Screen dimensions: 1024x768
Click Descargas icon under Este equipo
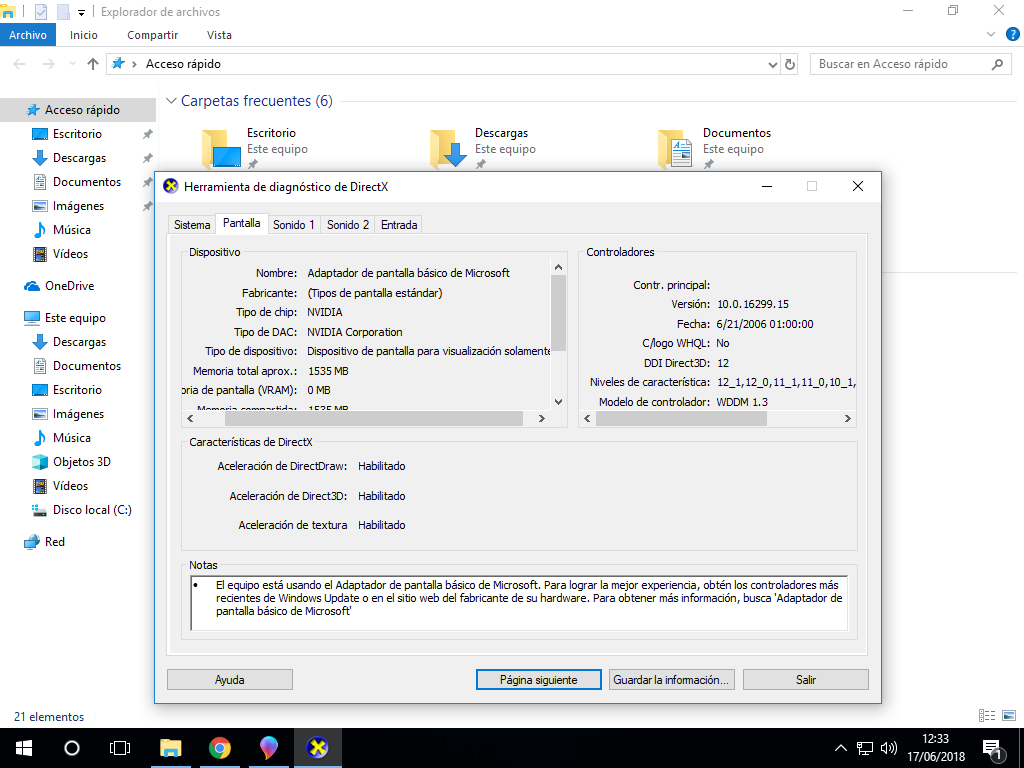click(x=40, y=342)
